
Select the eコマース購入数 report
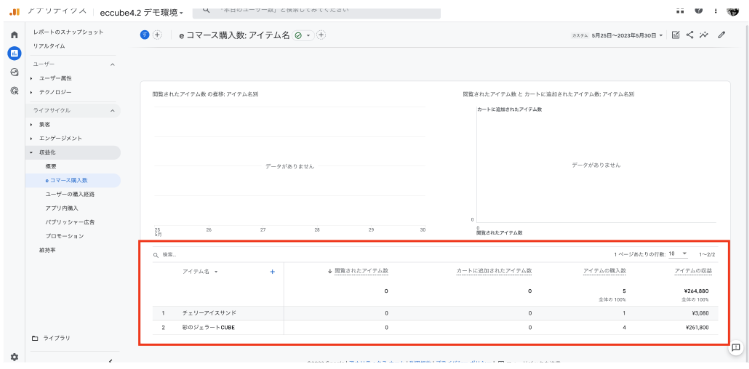pos(66,181)
